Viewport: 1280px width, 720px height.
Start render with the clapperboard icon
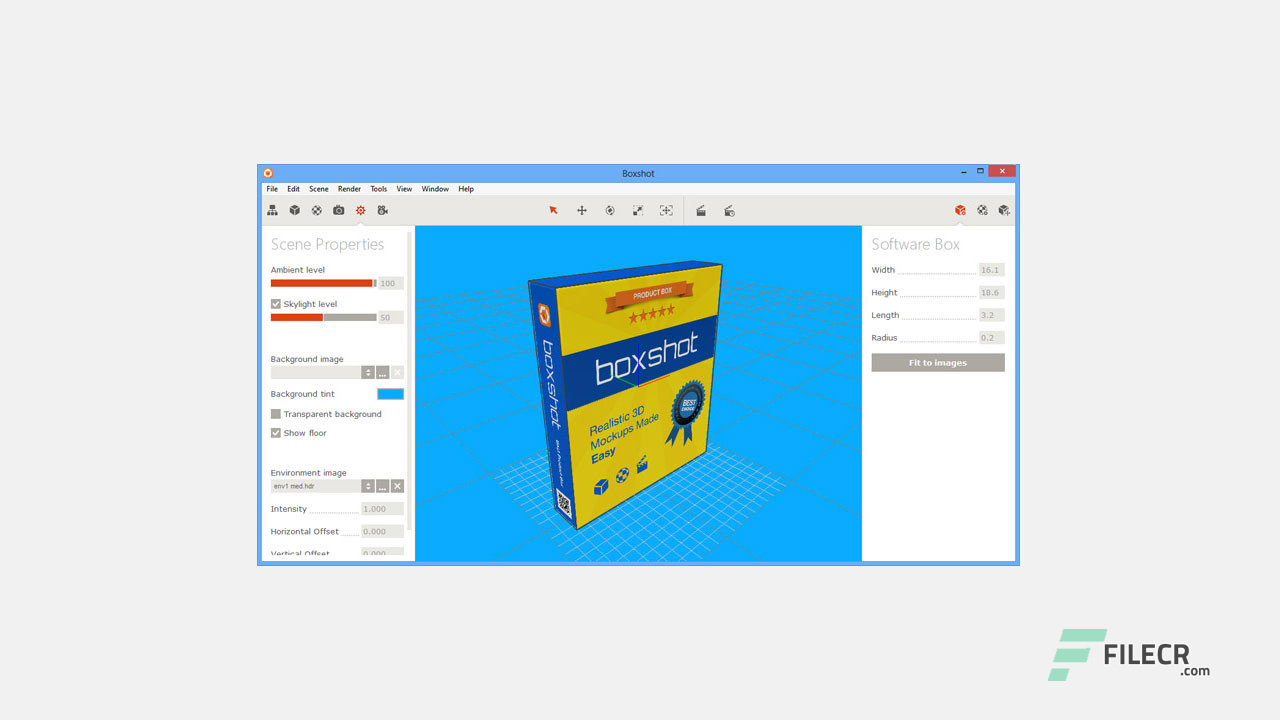click(x=701, y=210)
